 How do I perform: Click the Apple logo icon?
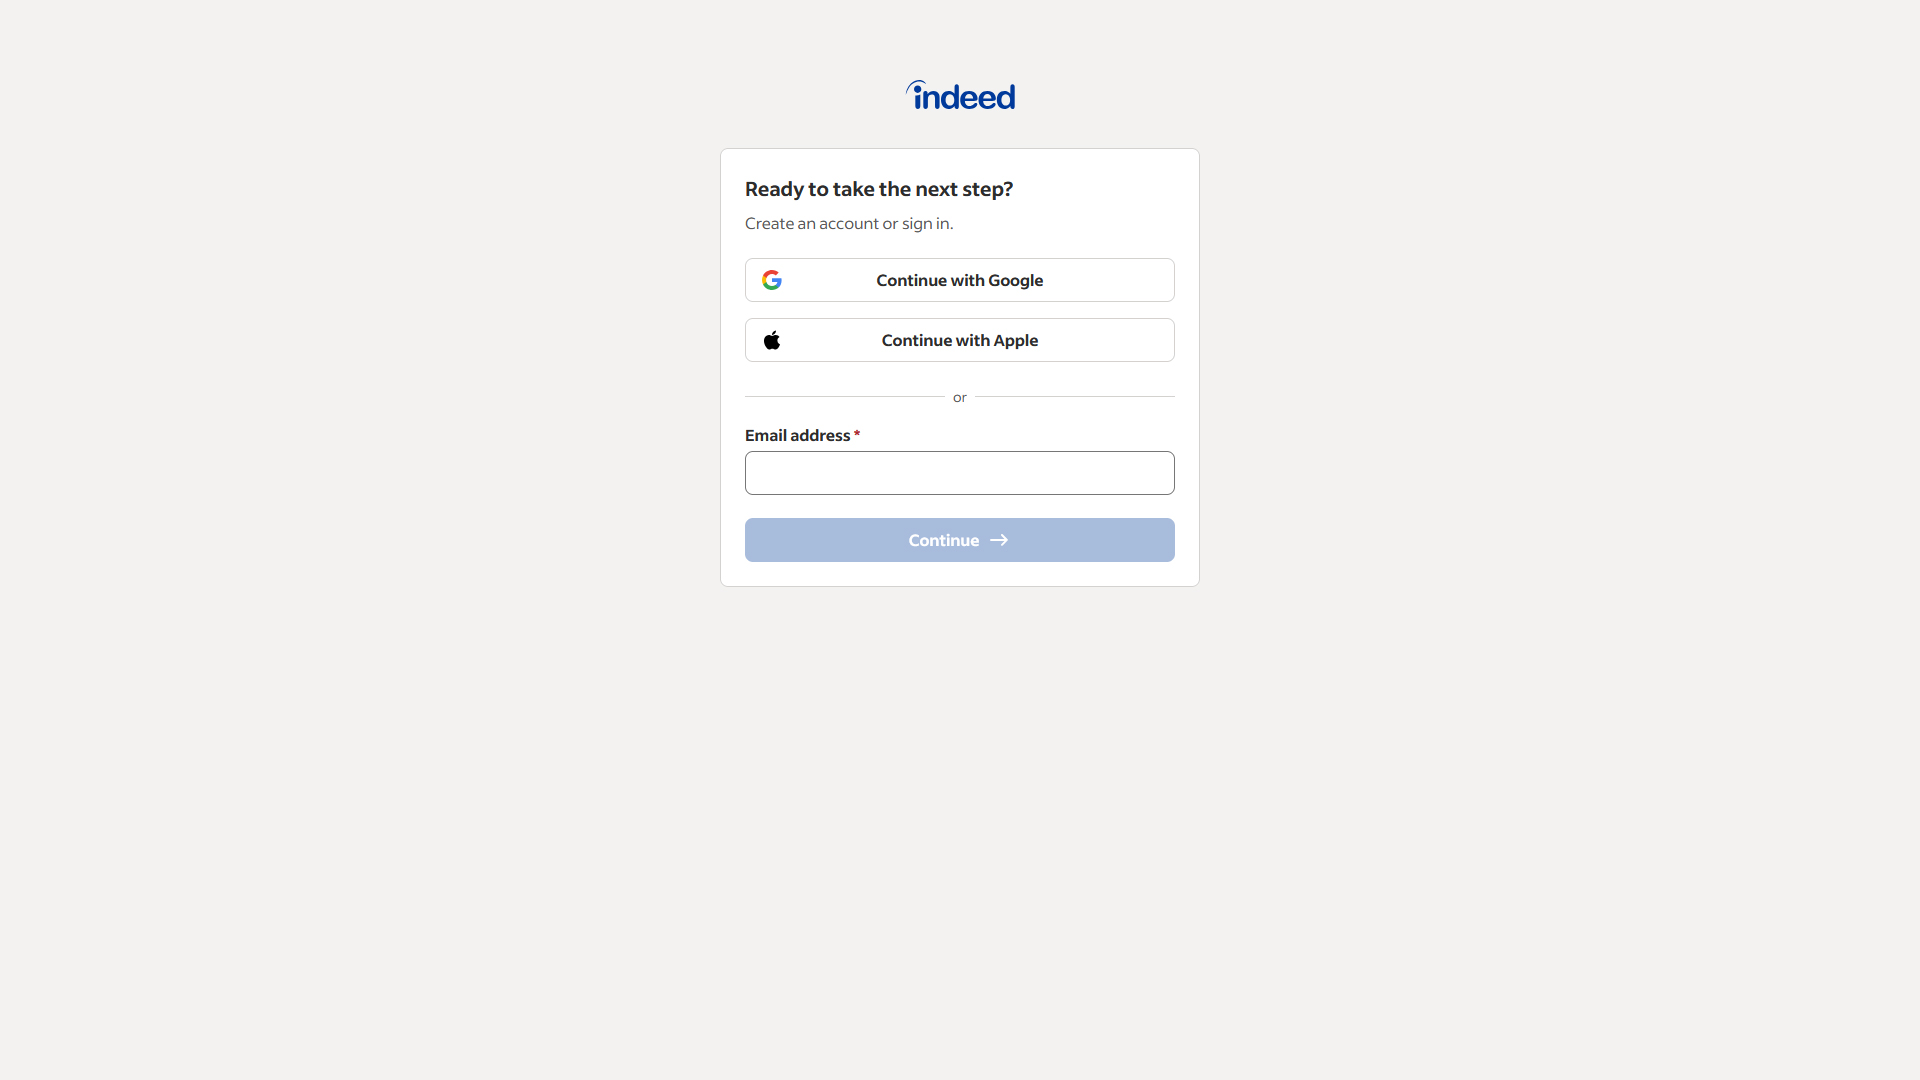point(772,340)
